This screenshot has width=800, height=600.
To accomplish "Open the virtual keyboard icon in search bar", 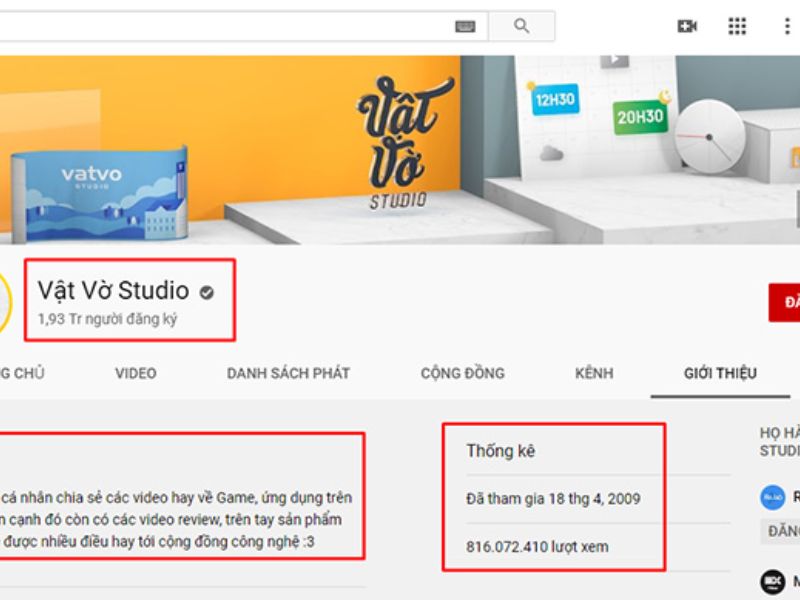I will coord(464,26).
